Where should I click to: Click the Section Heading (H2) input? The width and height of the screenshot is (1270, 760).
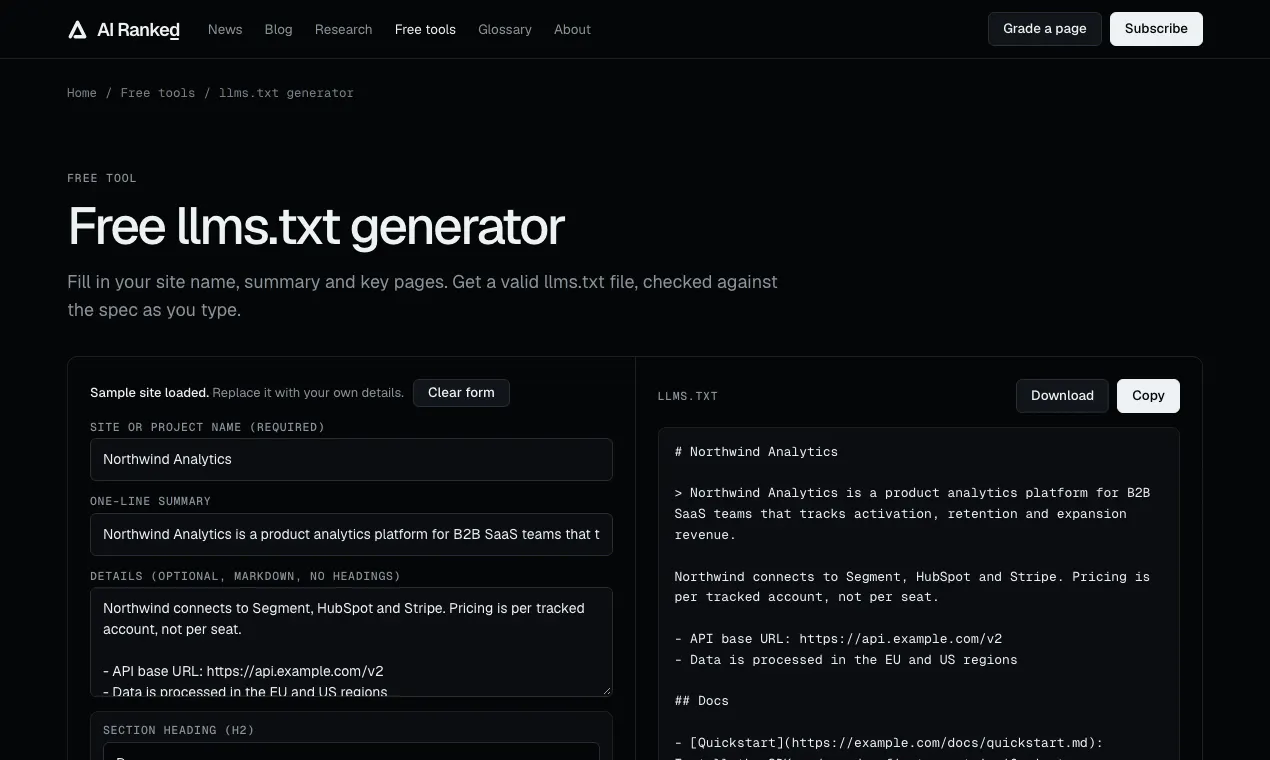coord(351,751)
